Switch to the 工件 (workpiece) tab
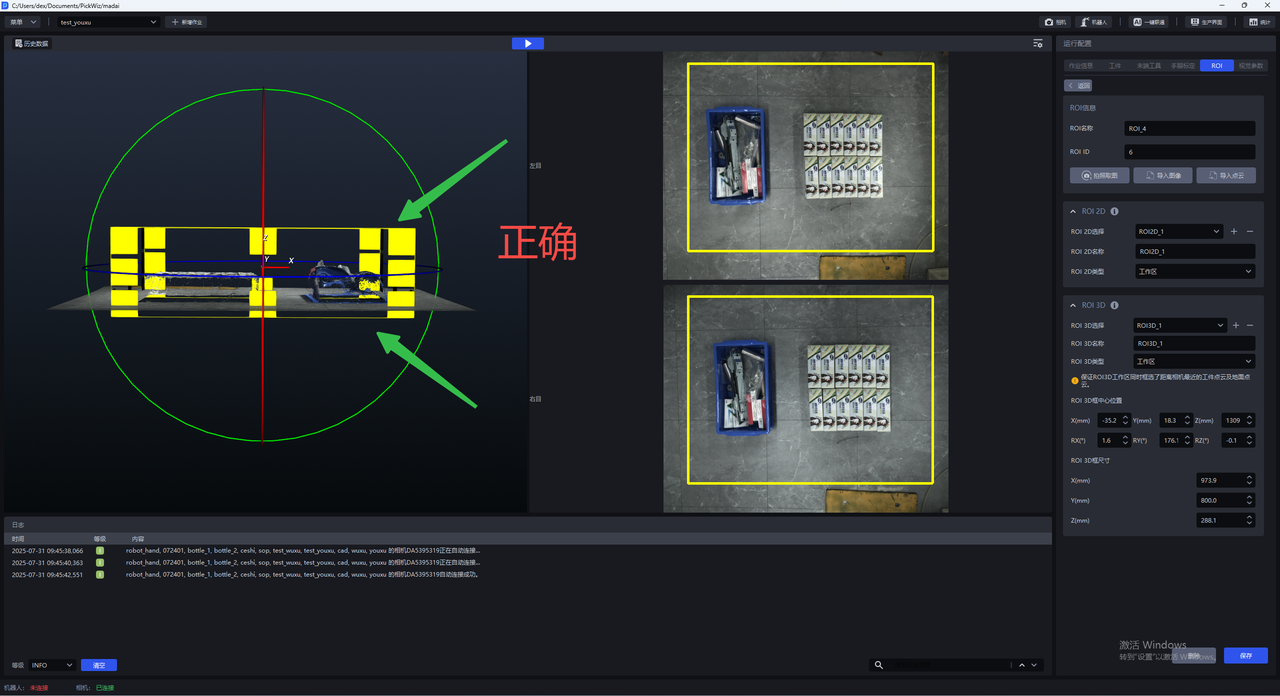 click(x=1115, y=66)
